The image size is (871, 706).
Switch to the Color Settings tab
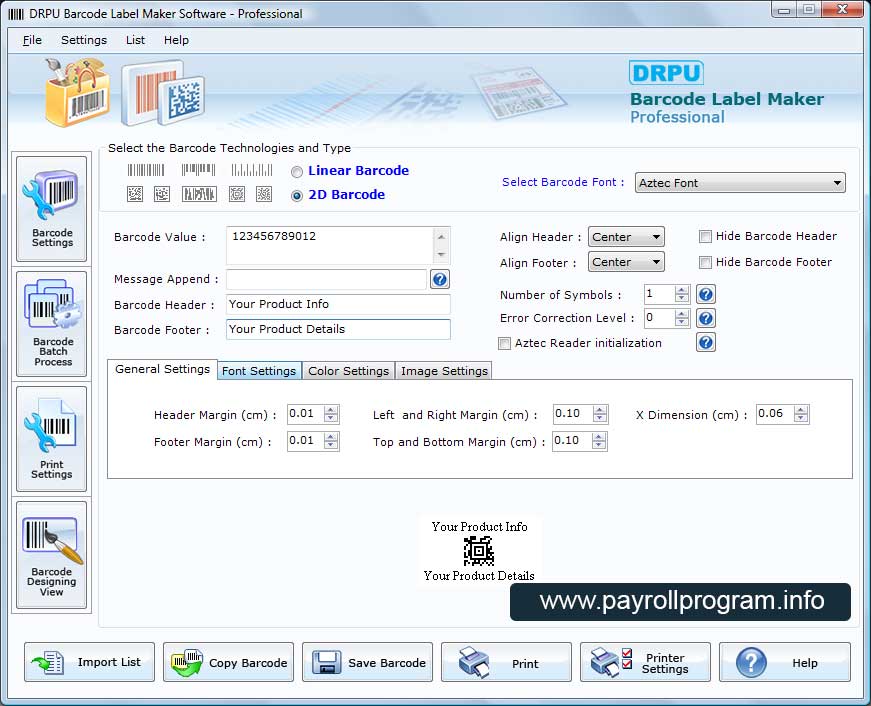(x=349, y=370)
